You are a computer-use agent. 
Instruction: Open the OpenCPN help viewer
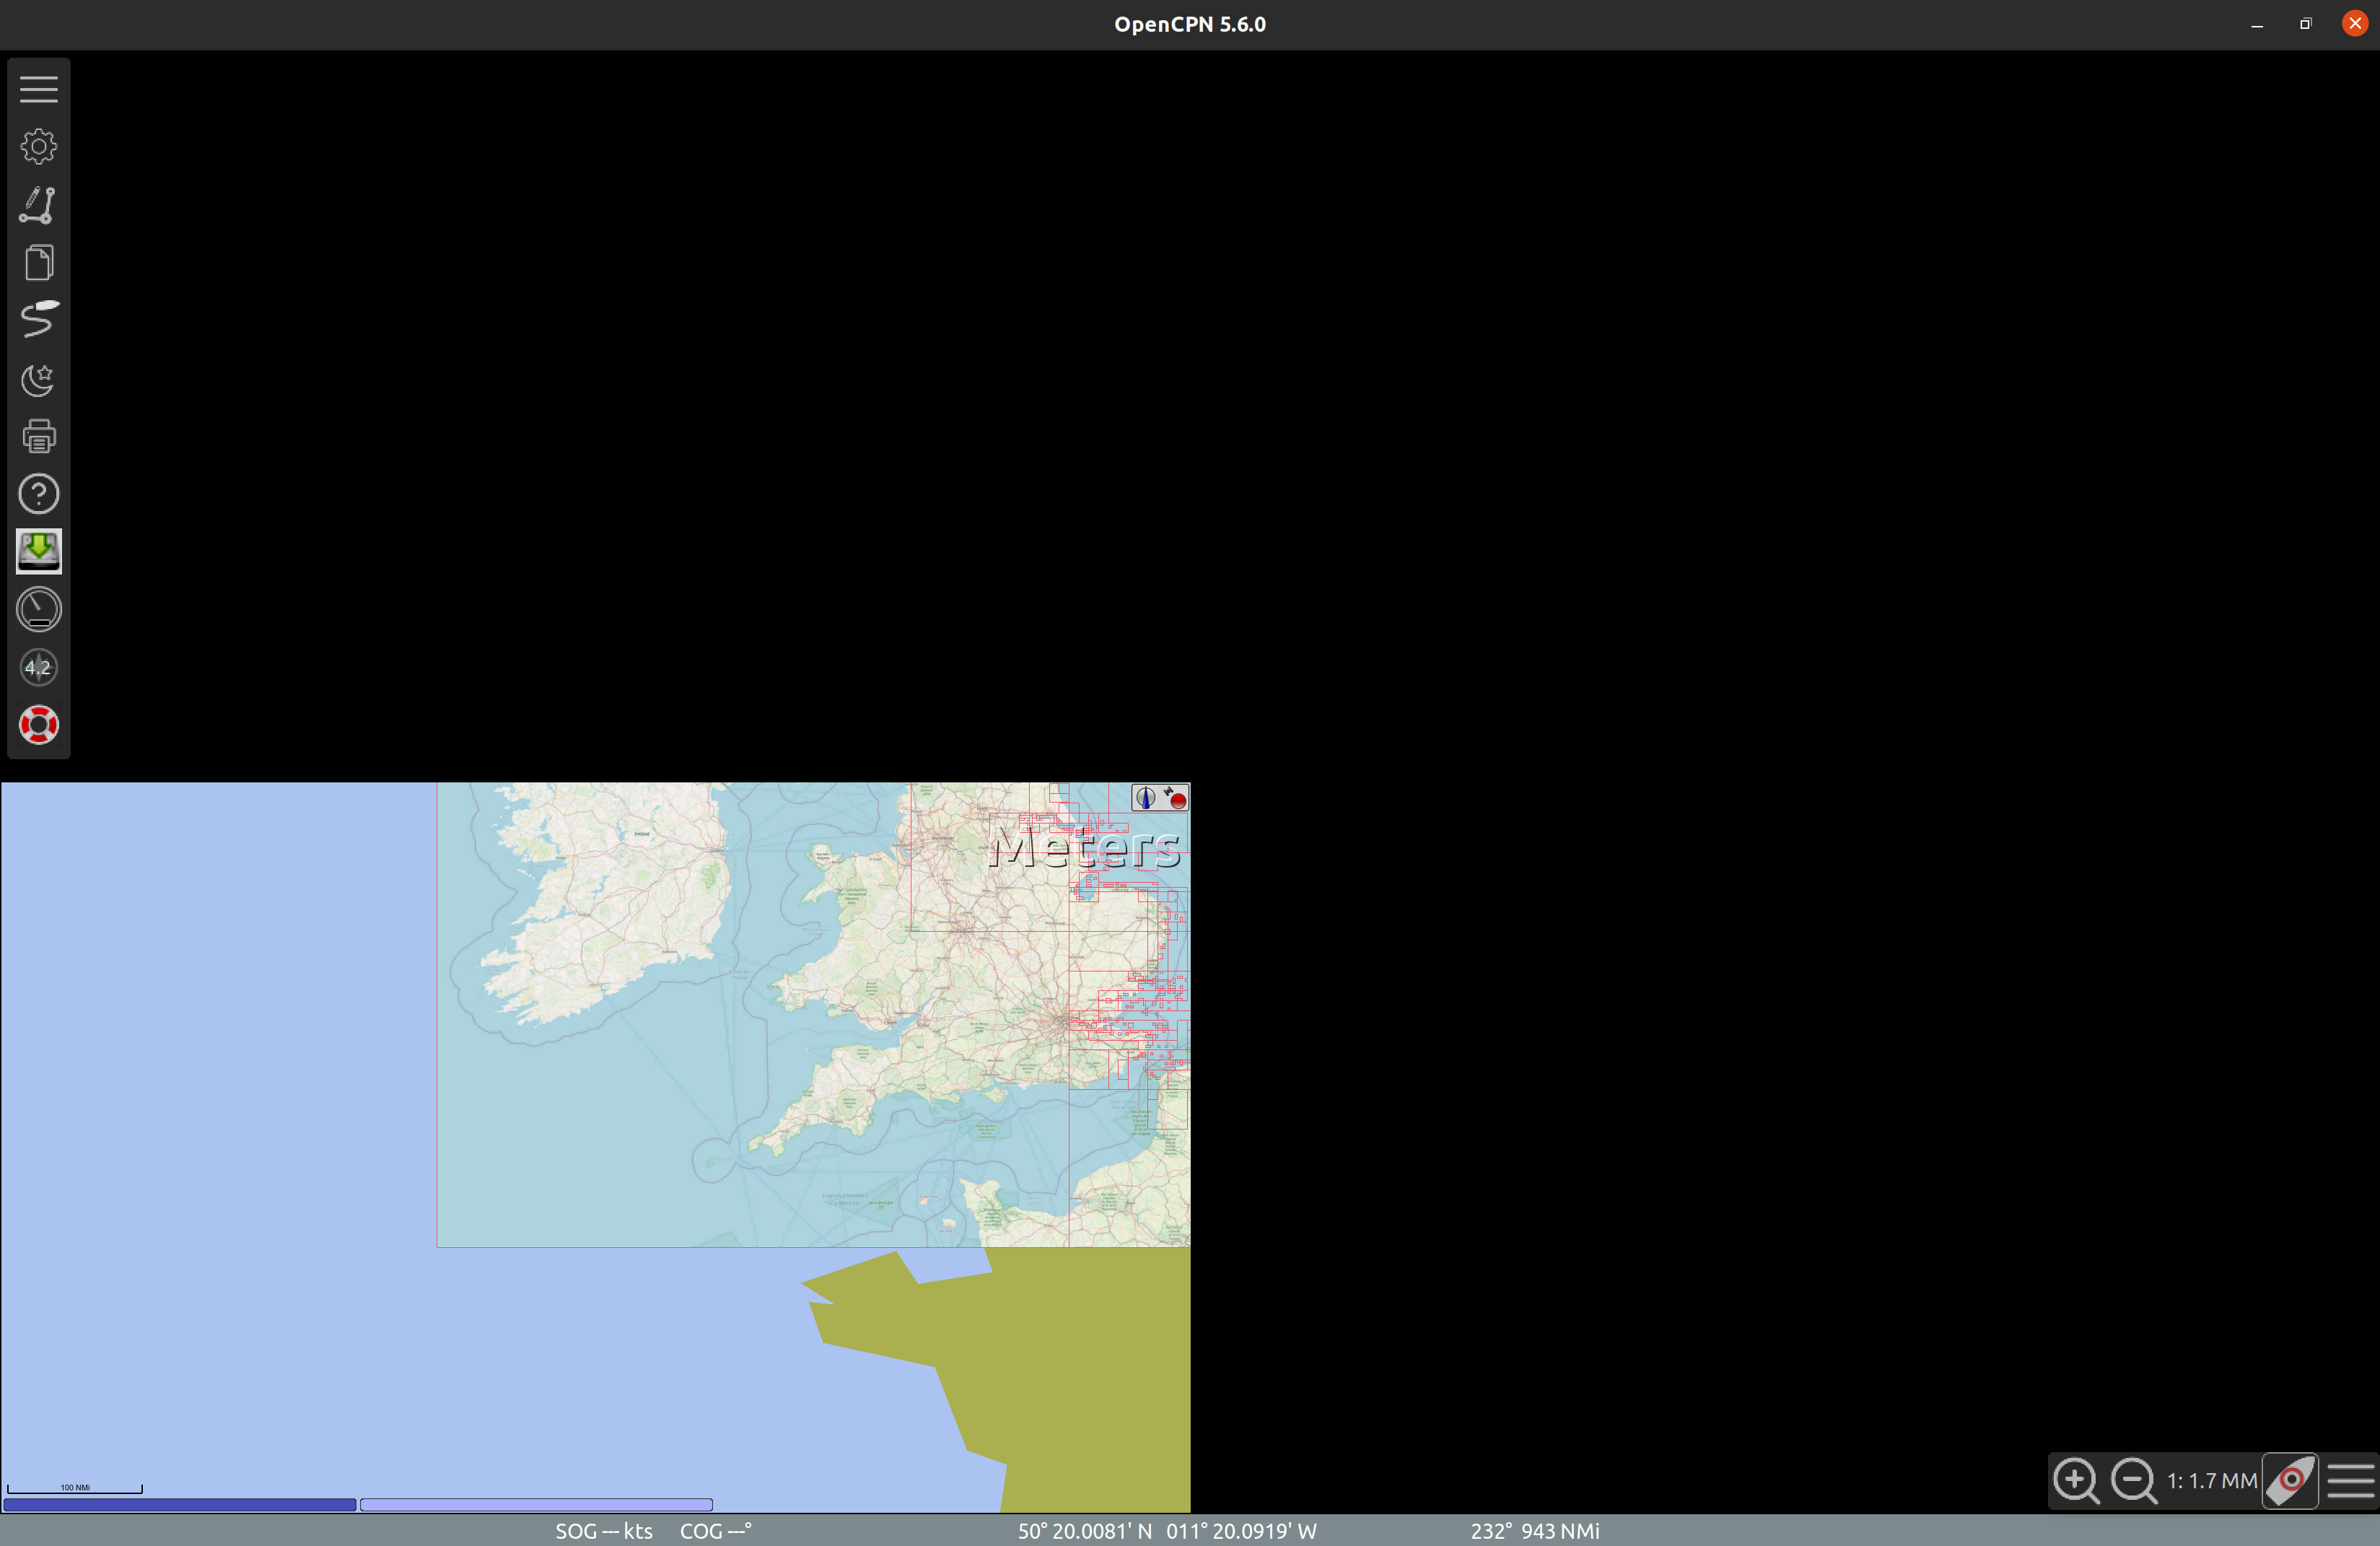[39, 493]
